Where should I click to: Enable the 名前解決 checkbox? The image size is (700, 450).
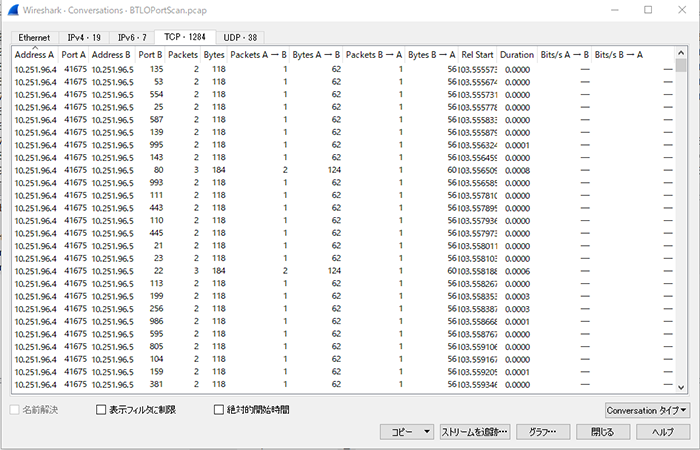coord(13,410)
